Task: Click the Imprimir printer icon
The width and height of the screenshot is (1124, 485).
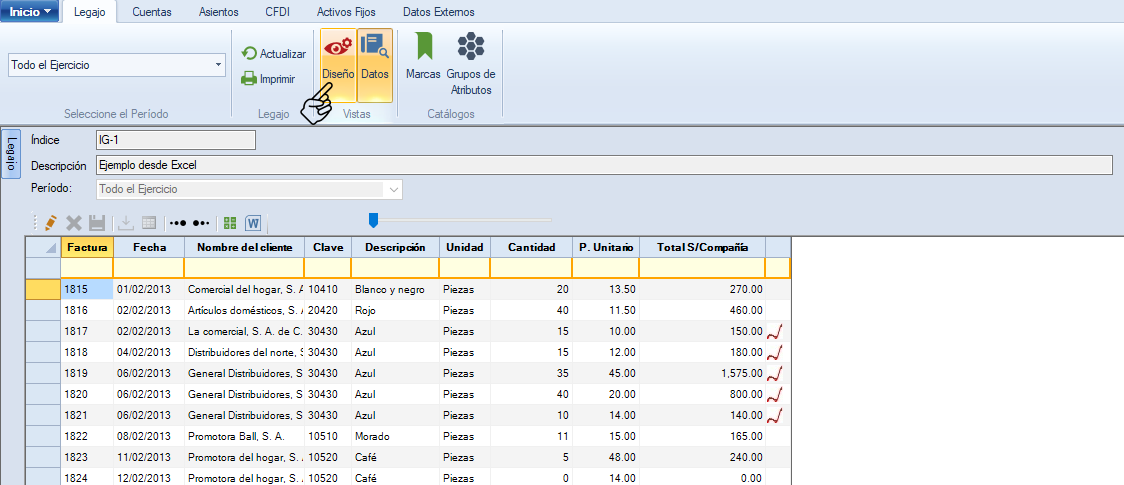Action: (x=250, y=79)
